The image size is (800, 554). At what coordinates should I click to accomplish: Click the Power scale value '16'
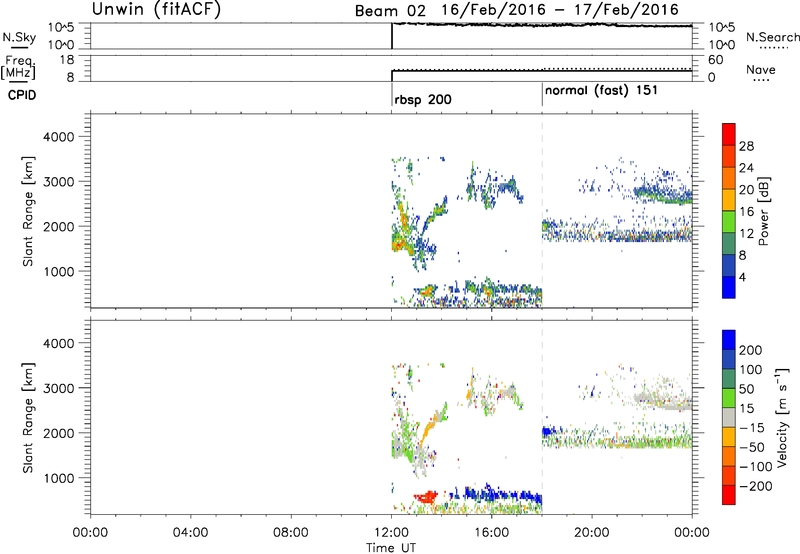pos(746,212)
